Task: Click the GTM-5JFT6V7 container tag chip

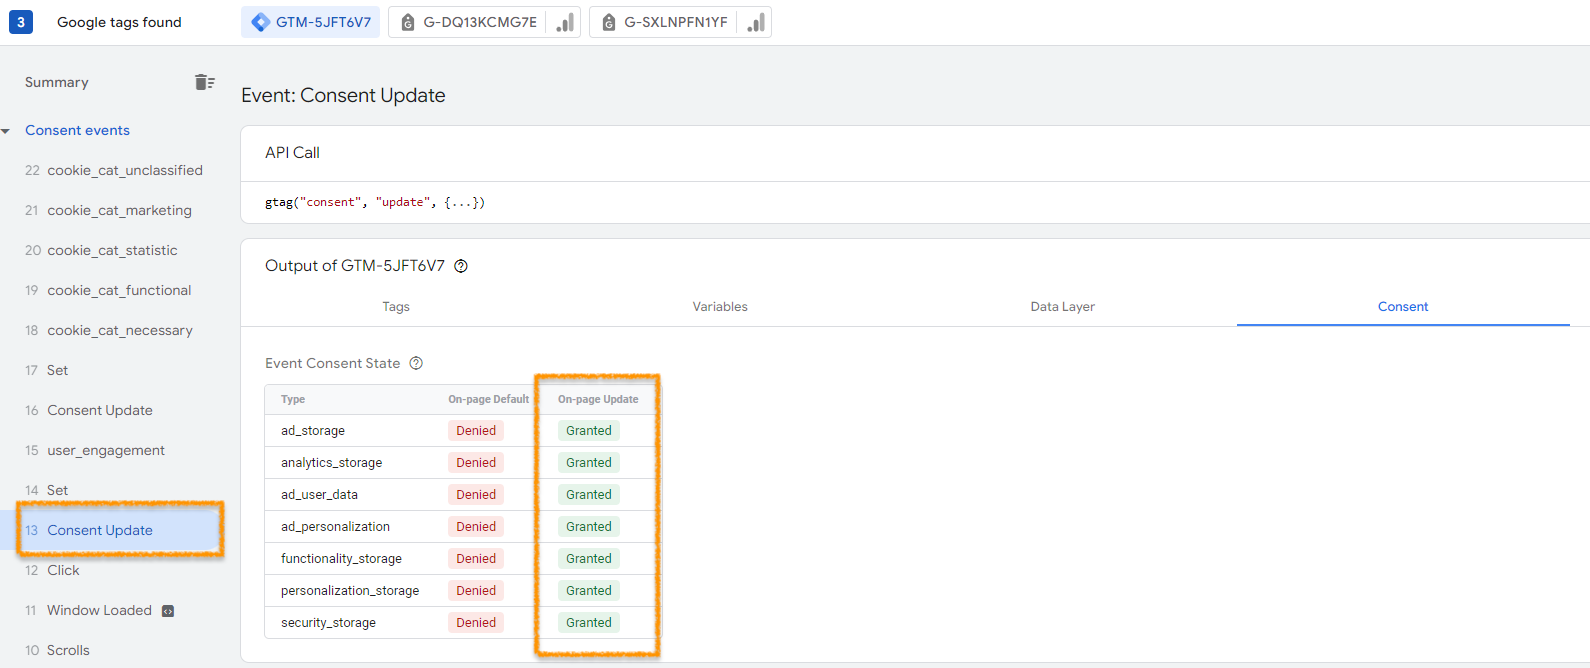Action: click(311, 22)
